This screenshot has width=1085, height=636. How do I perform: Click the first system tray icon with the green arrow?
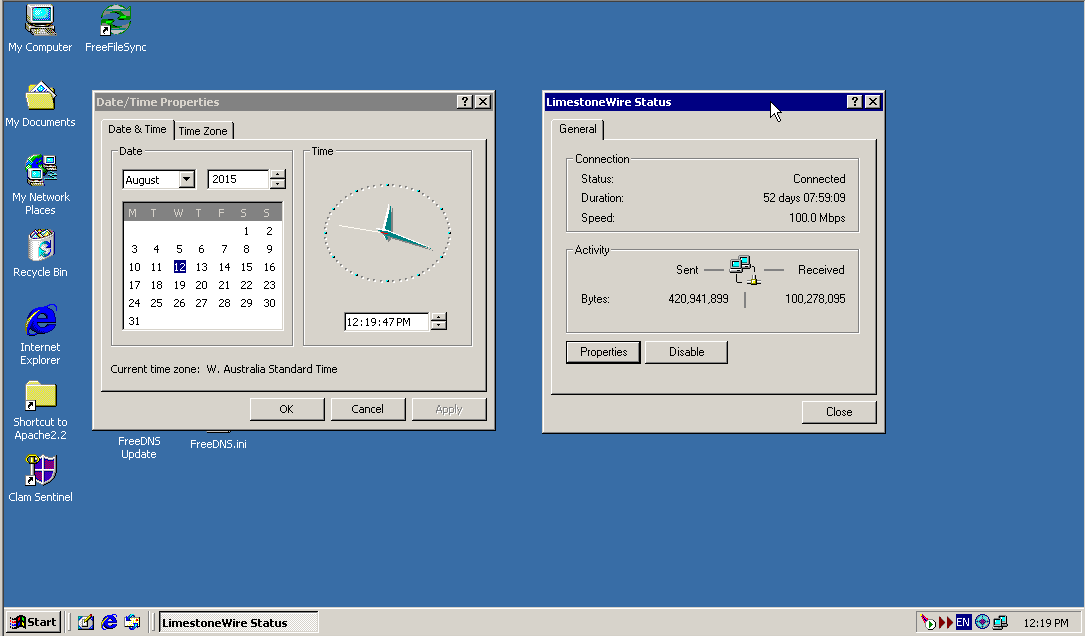tap(928, 622)
